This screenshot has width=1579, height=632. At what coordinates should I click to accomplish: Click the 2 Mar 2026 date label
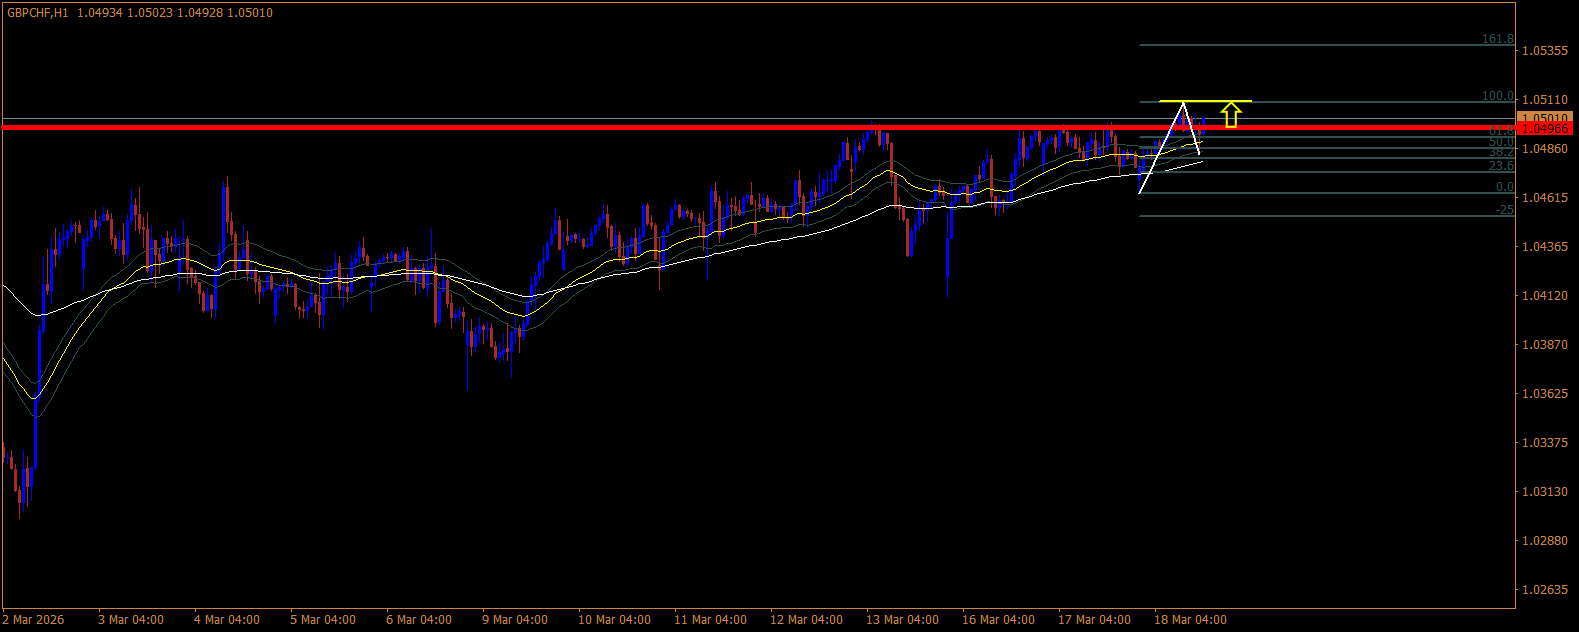click(x=34, y=620)
